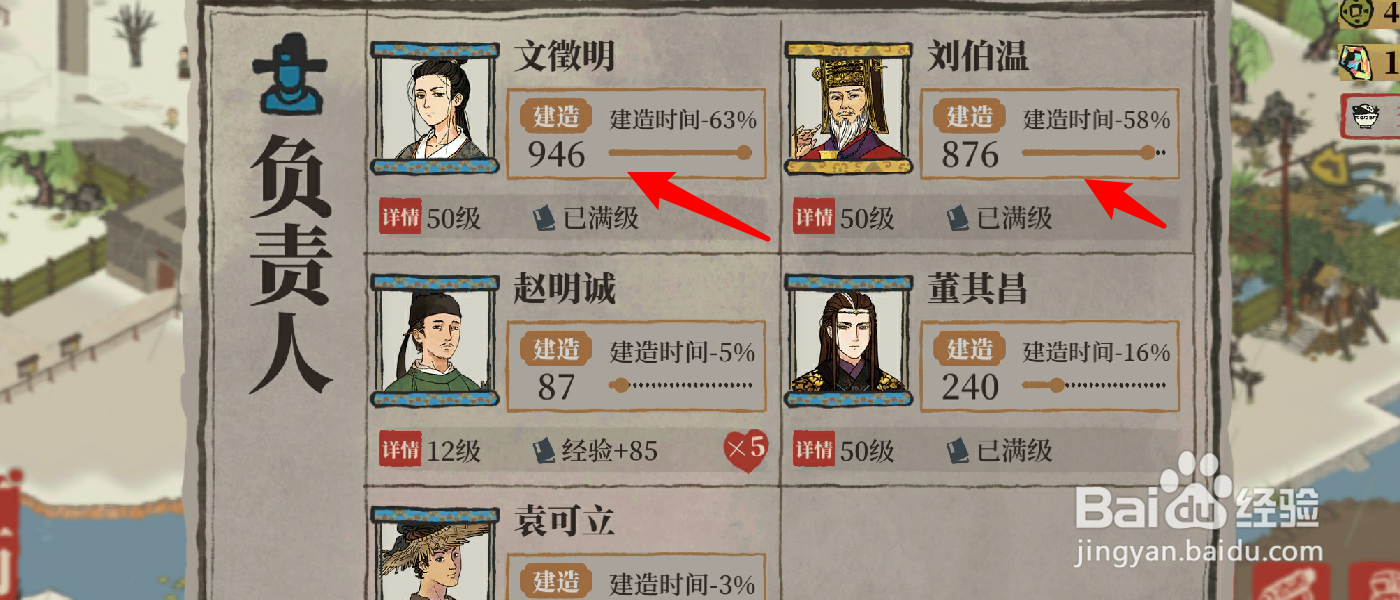Click 建造 tag on 袁可立 card
This screenshot has height=600, width=1400.
556,583
